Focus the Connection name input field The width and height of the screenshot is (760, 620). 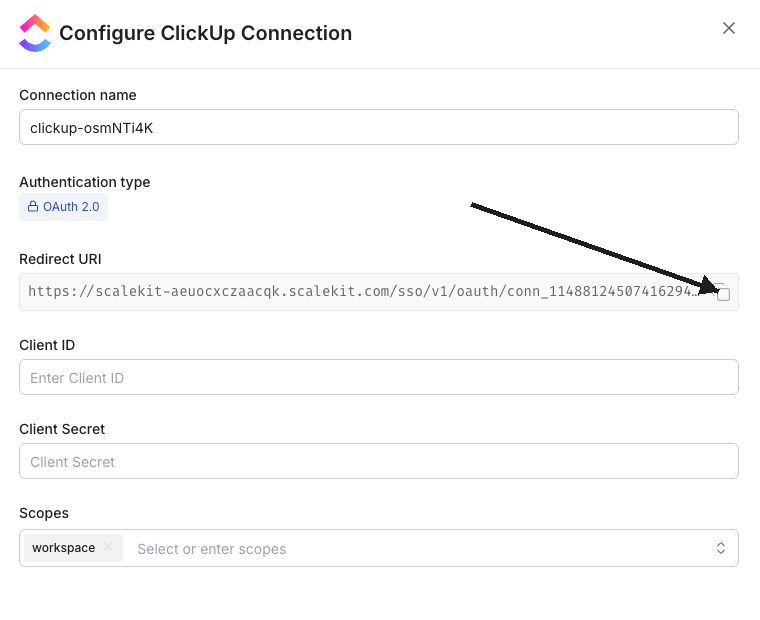pyautogui.click(x=378, y=128)
